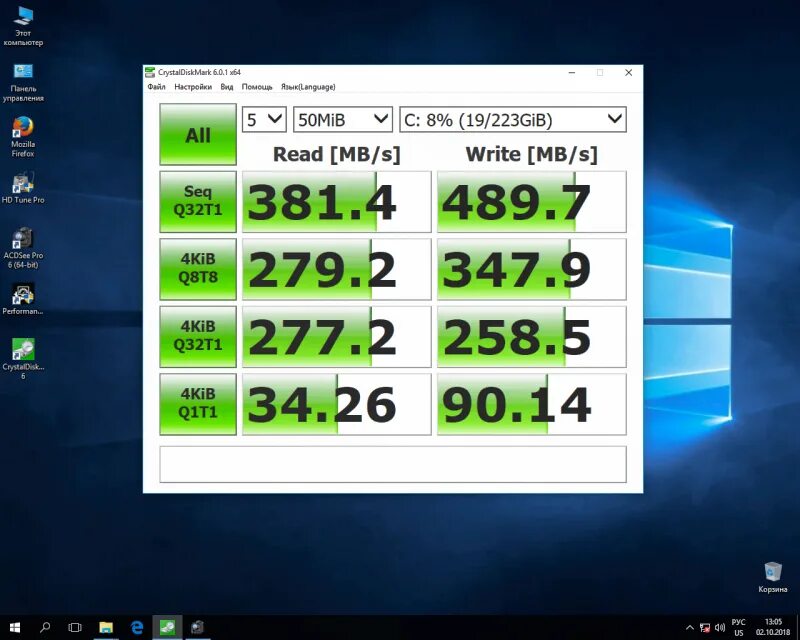The height and width of the screenshot is (640, 800).
Task: Open the 'Вид' menu
Action: [x=227, y=87]
